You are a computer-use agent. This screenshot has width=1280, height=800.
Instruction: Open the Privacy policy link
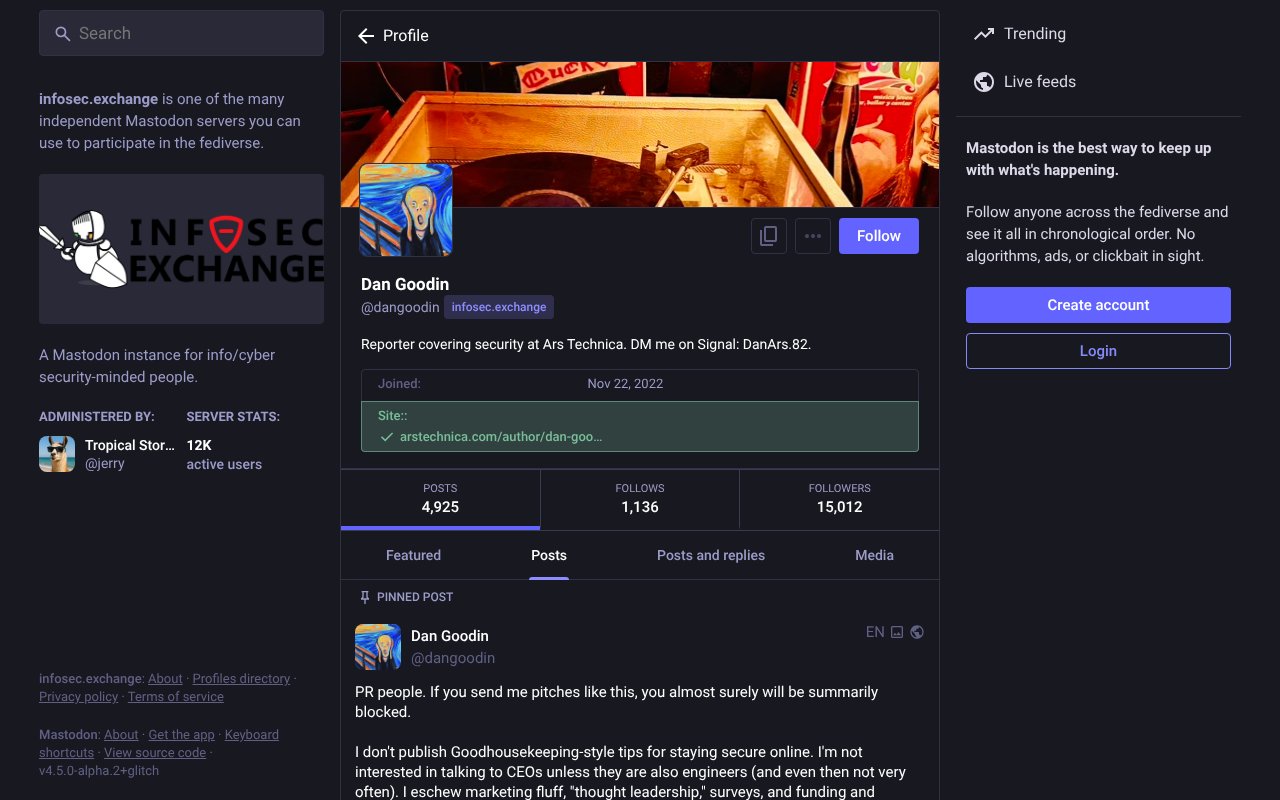(78, 697)
